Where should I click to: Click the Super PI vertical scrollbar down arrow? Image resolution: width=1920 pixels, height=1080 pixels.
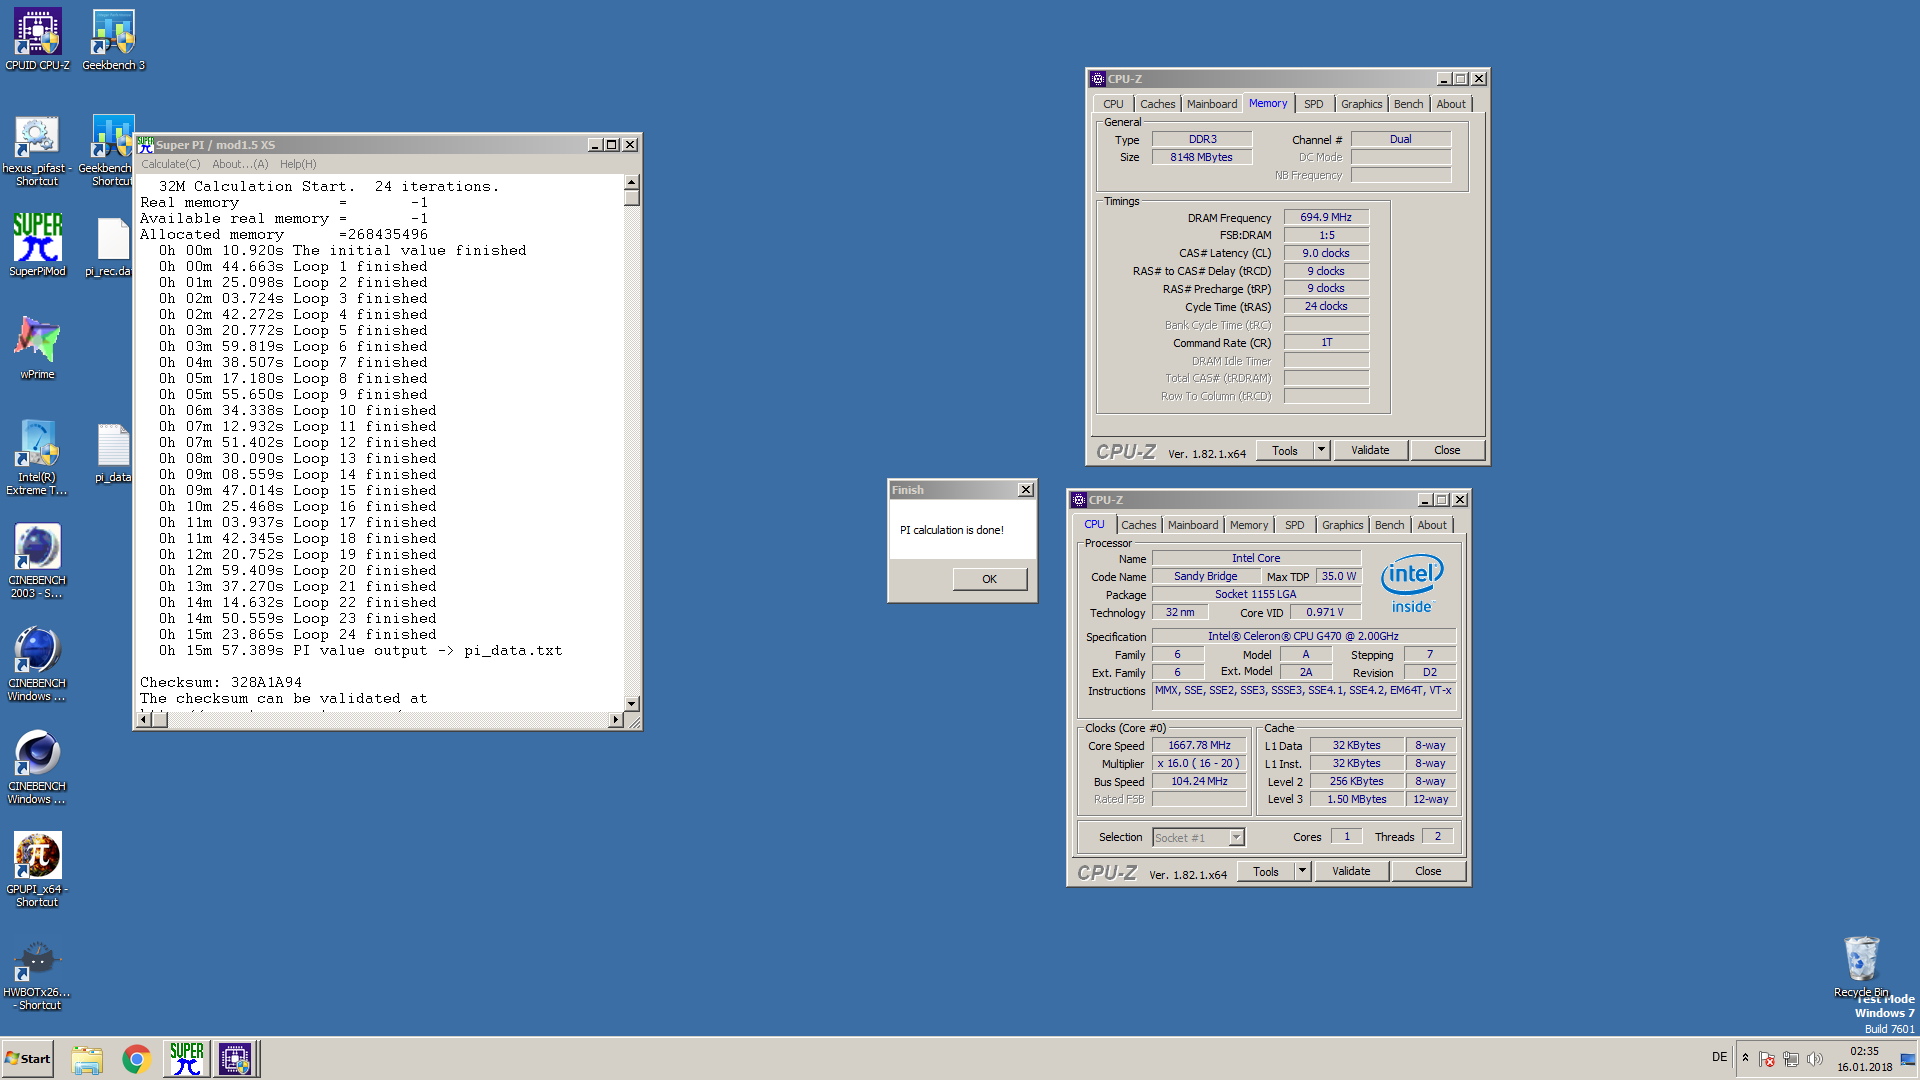click(631, 704)
